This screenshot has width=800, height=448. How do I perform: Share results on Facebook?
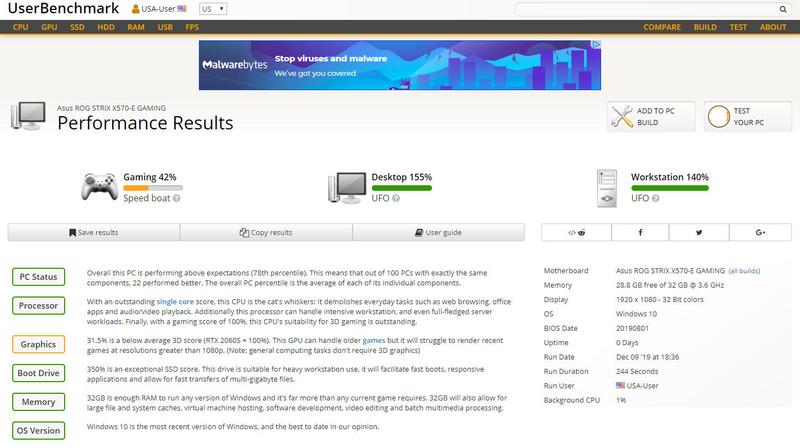click(640, 232)
